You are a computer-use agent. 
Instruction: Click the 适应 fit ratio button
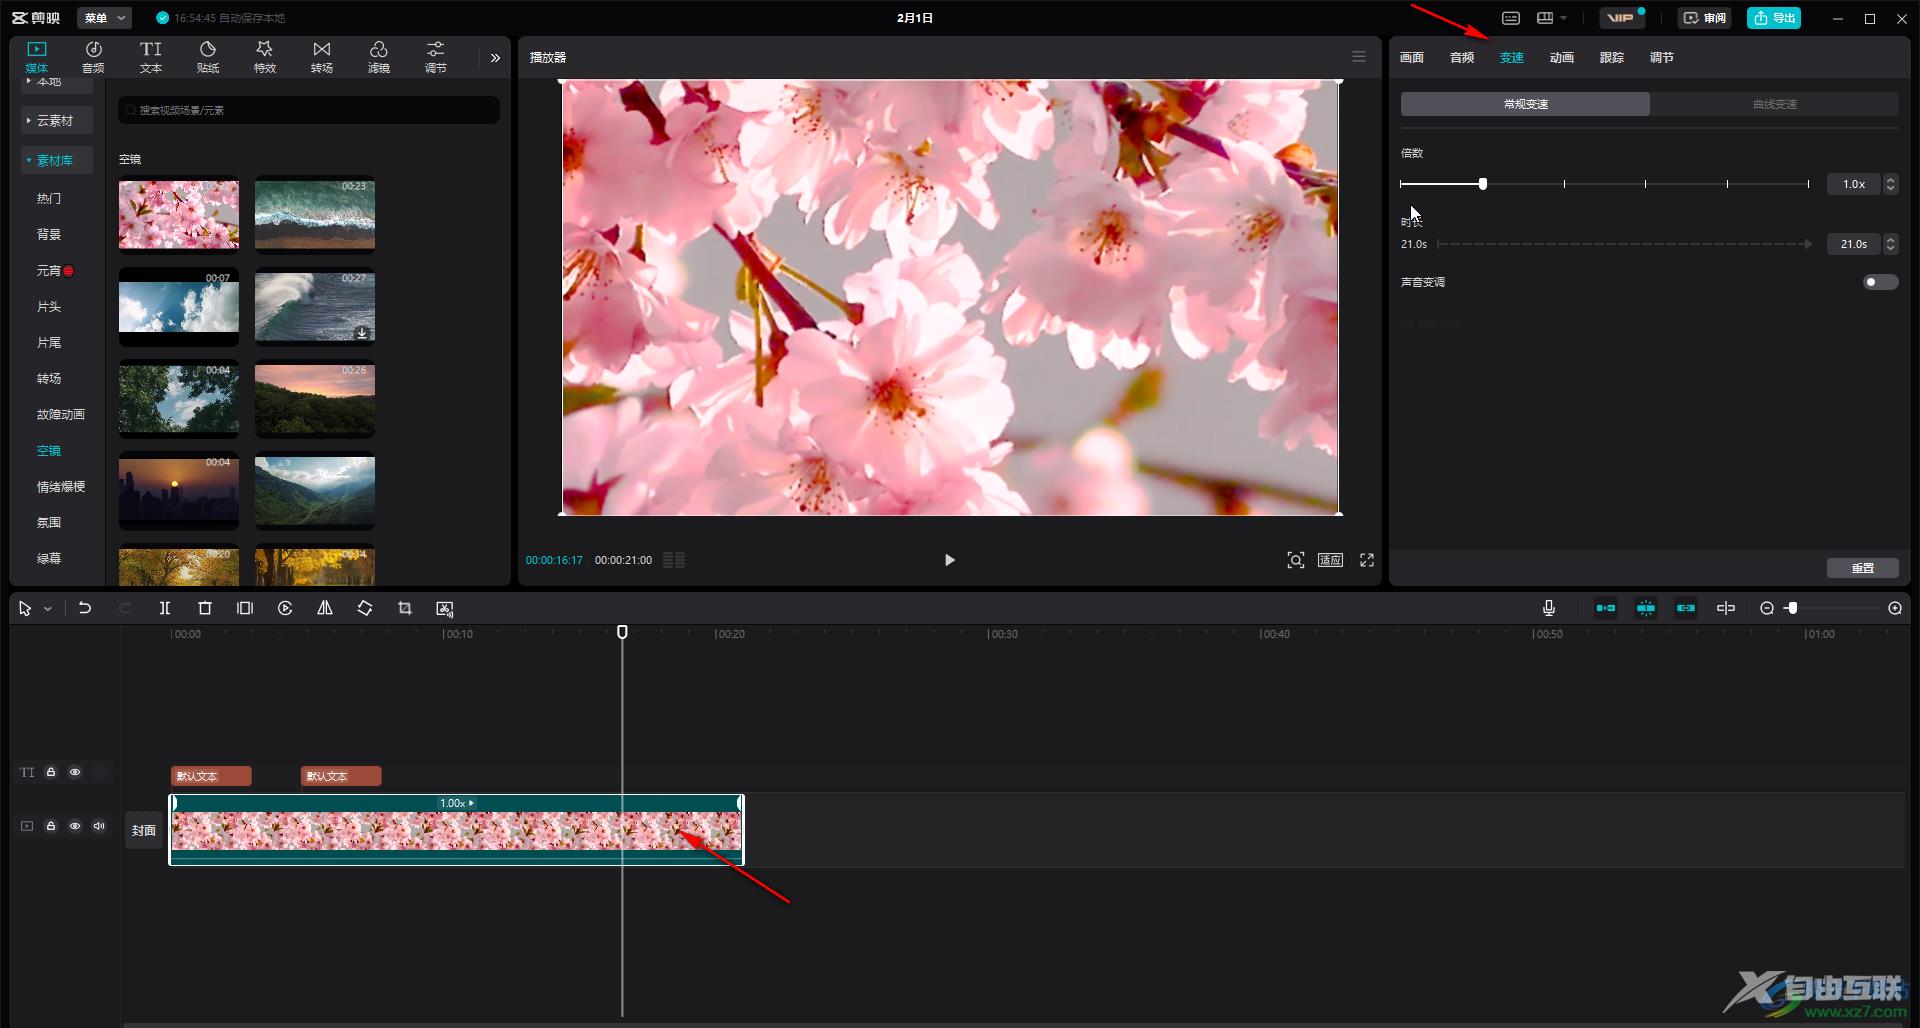pyautogui.click(x=1330, y=560)
